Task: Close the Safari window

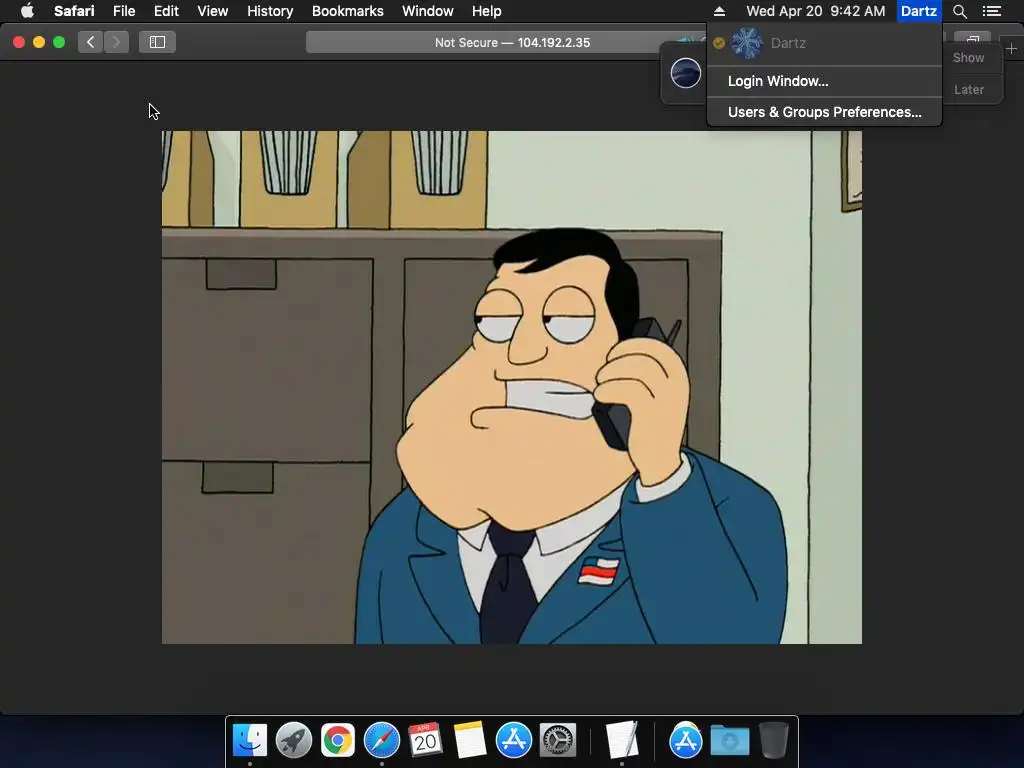Action: [x=19, y=42]
